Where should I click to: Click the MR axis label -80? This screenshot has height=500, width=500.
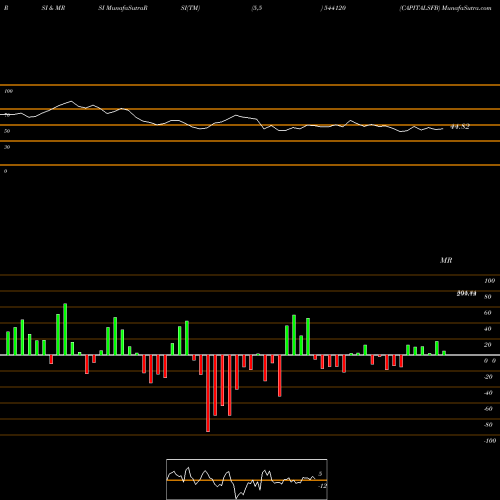point(488,425)
